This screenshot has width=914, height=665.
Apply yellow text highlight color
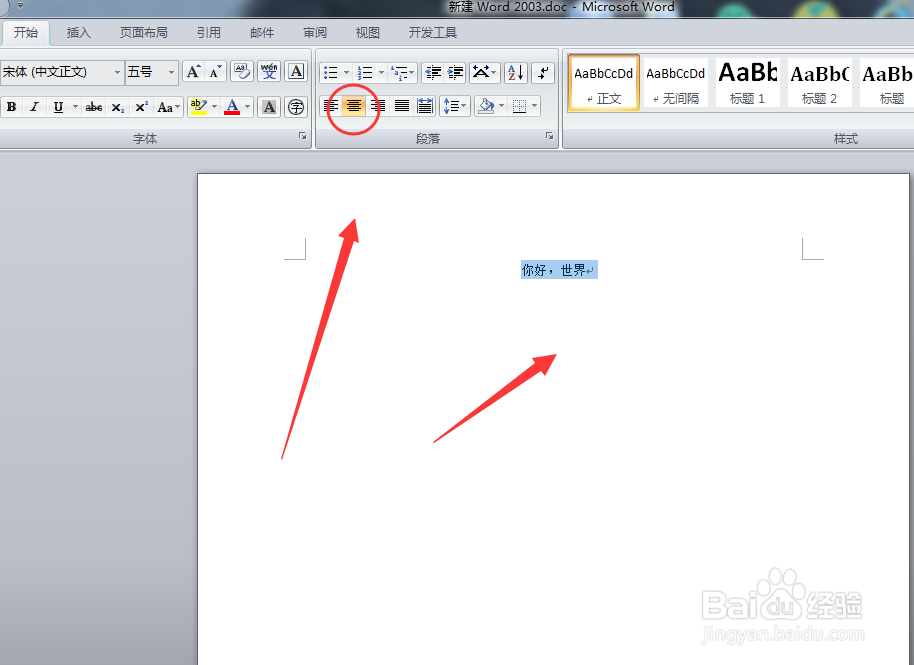199,107
